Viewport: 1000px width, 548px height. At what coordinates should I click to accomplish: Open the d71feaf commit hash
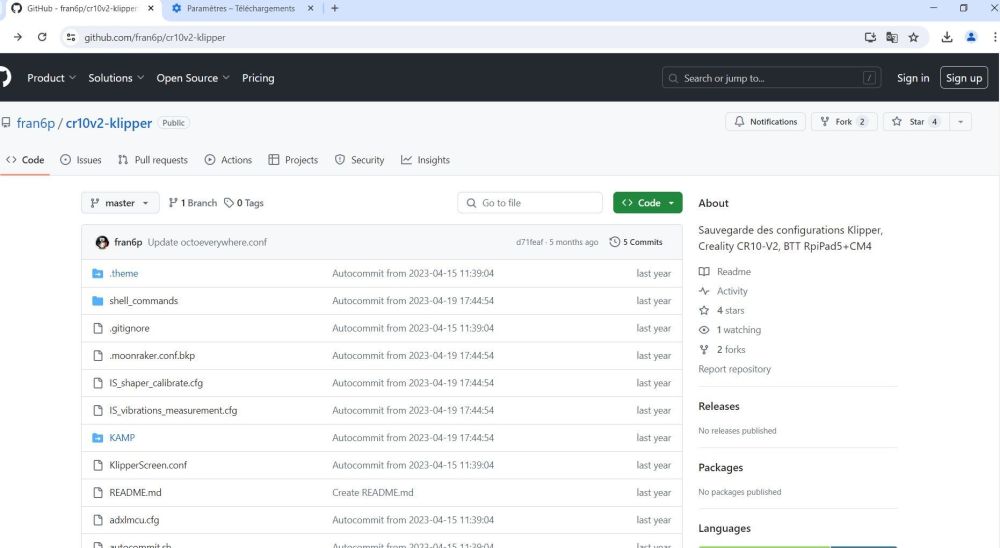tap(529, 242)
